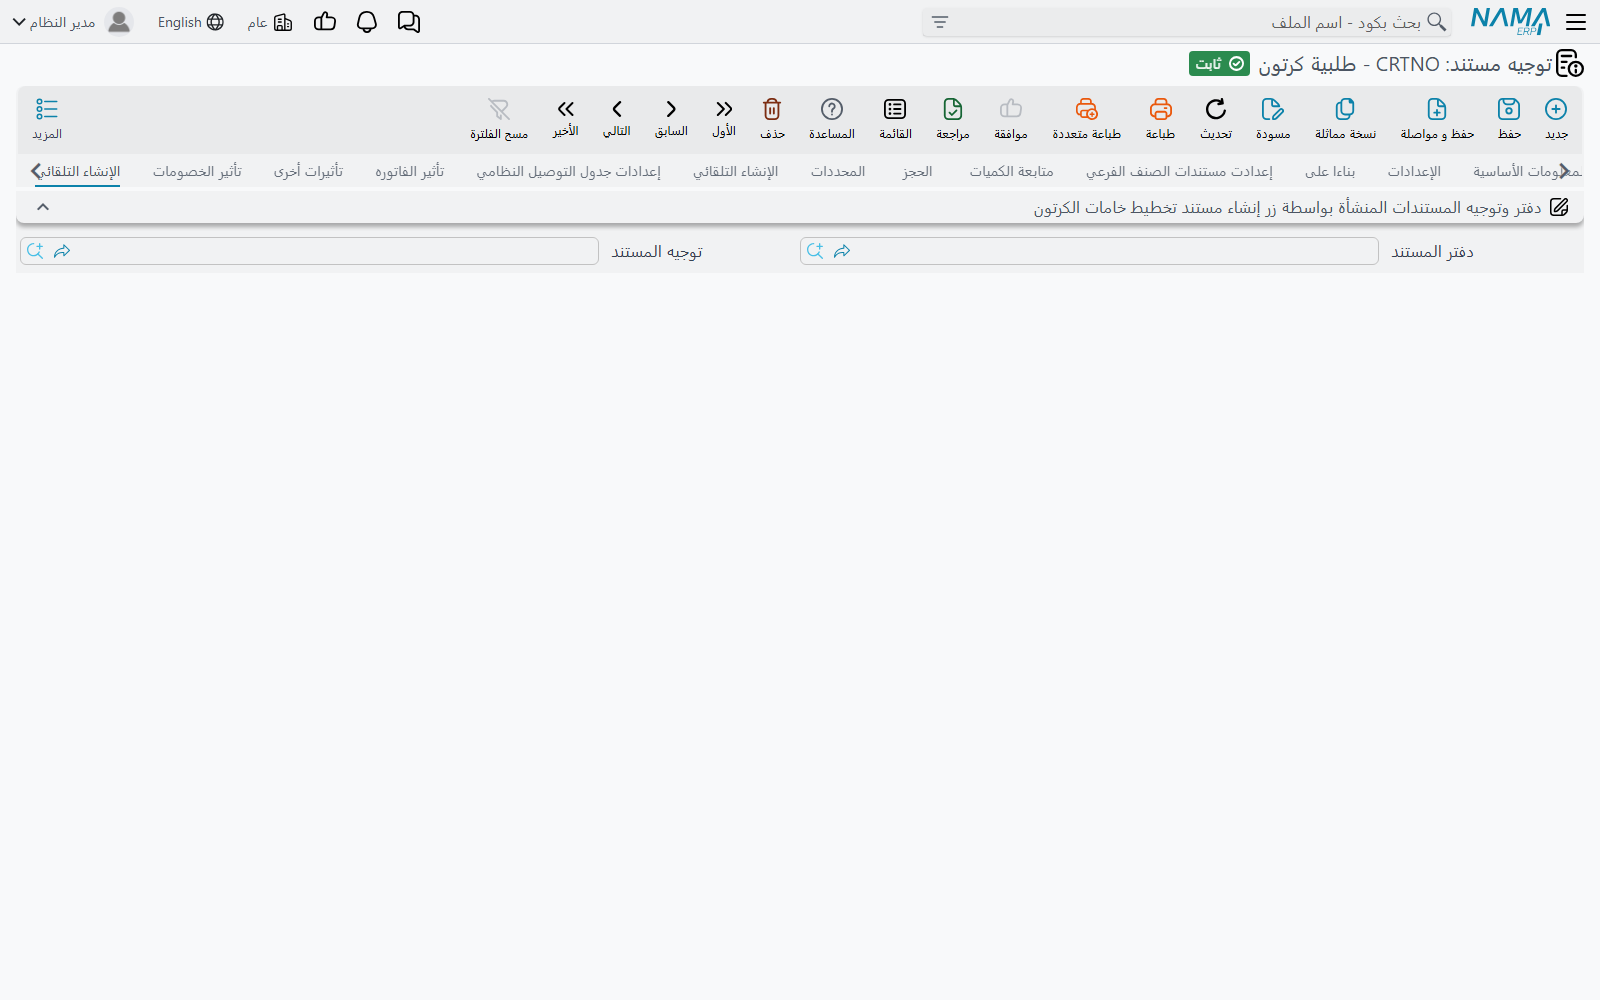
Task: Click the thumbs-up icon in top bar
Action: pyautogui.click(x=325, y=22)
